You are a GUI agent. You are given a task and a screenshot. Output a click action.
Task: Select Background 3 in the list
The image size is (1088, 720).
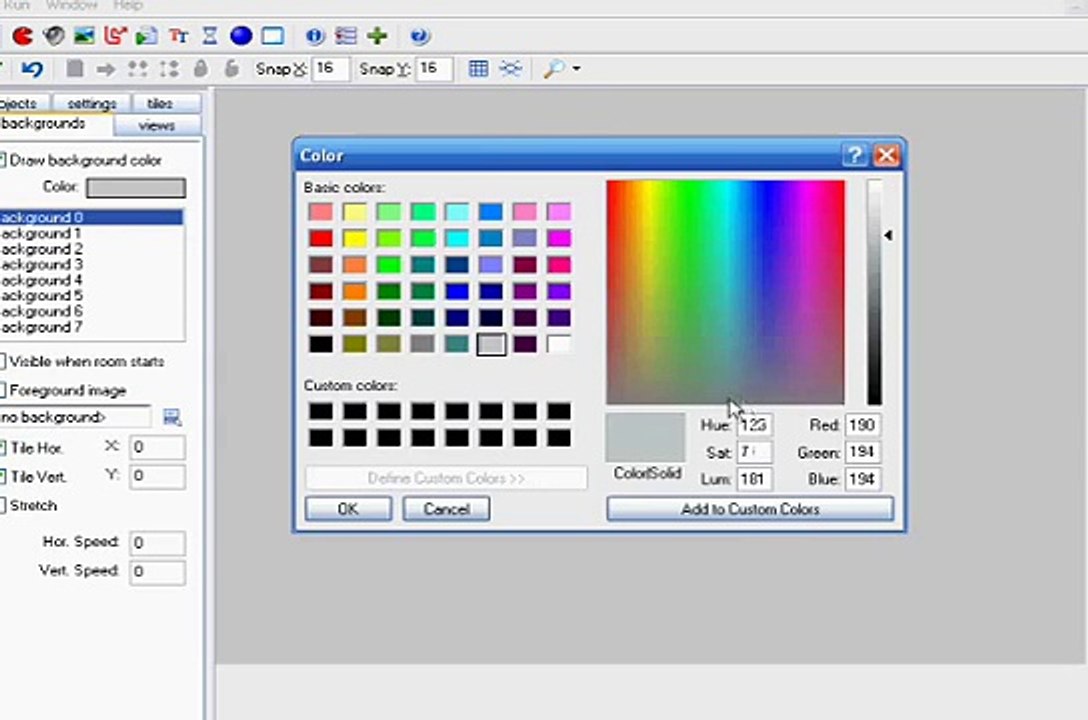(x=92, y=264)
